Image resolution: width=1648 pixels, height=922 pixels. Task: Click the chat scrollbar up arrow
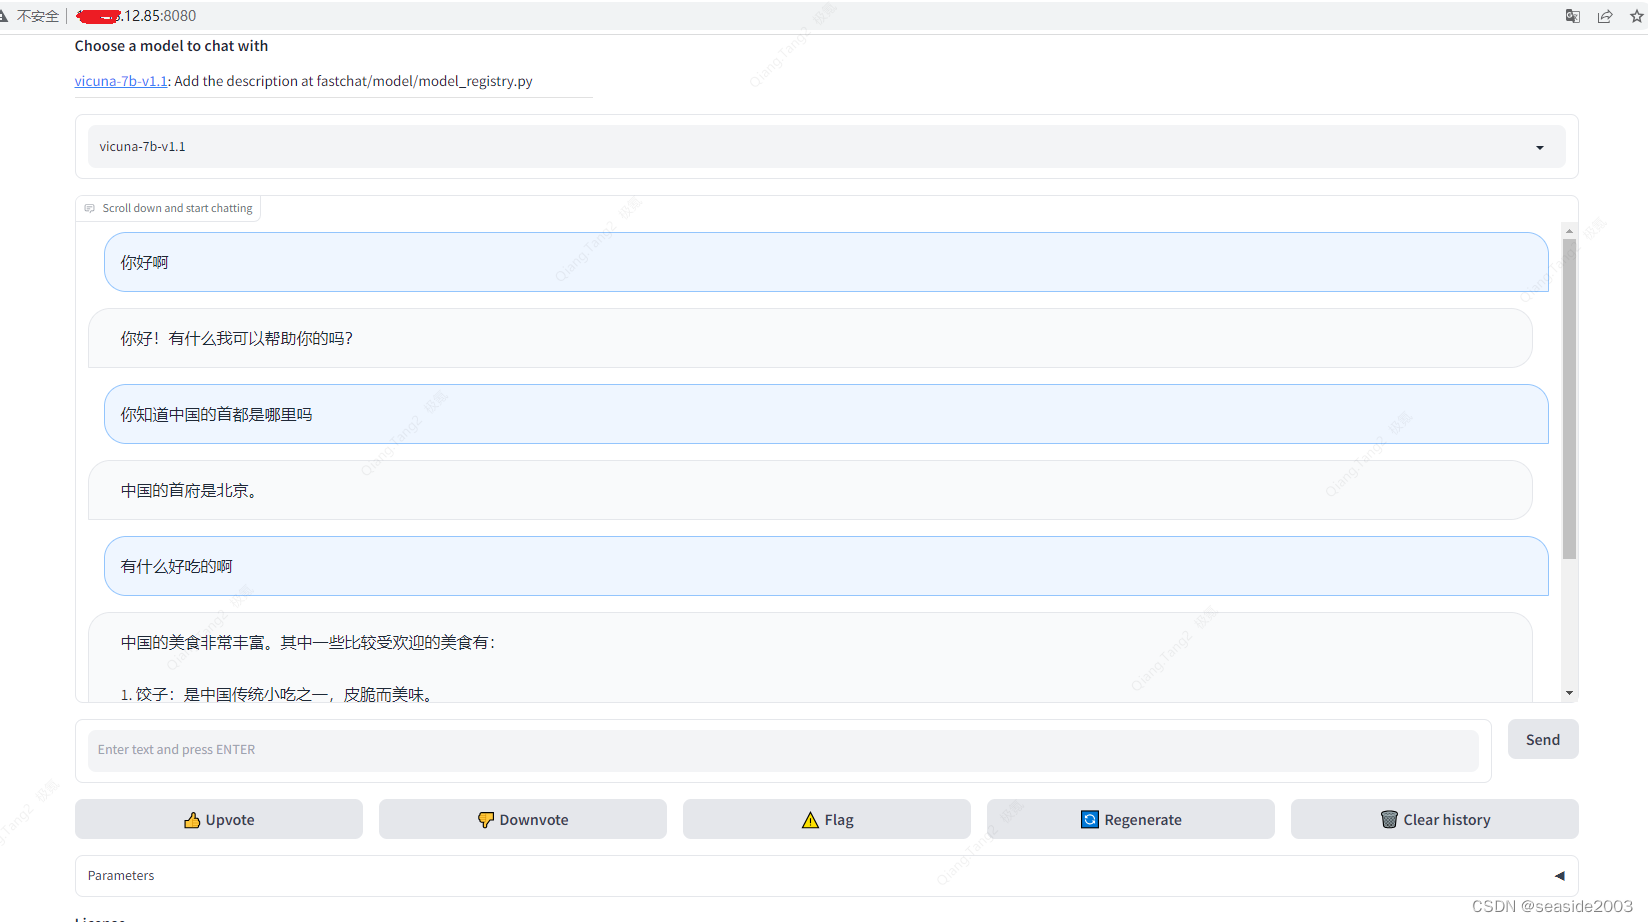coord(1569,231)
